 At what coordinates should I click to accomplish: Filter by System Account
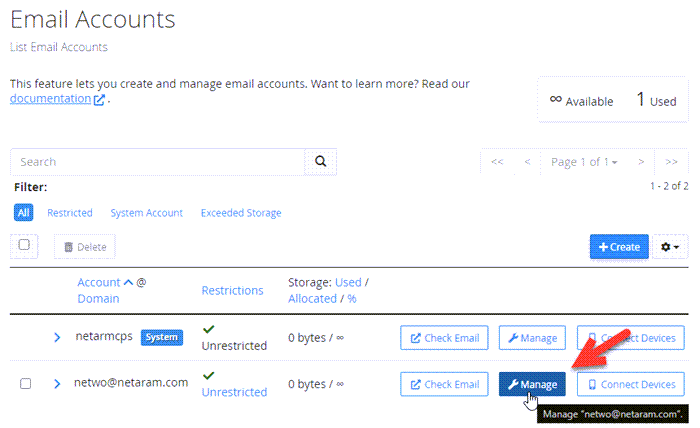pos(146,213)
